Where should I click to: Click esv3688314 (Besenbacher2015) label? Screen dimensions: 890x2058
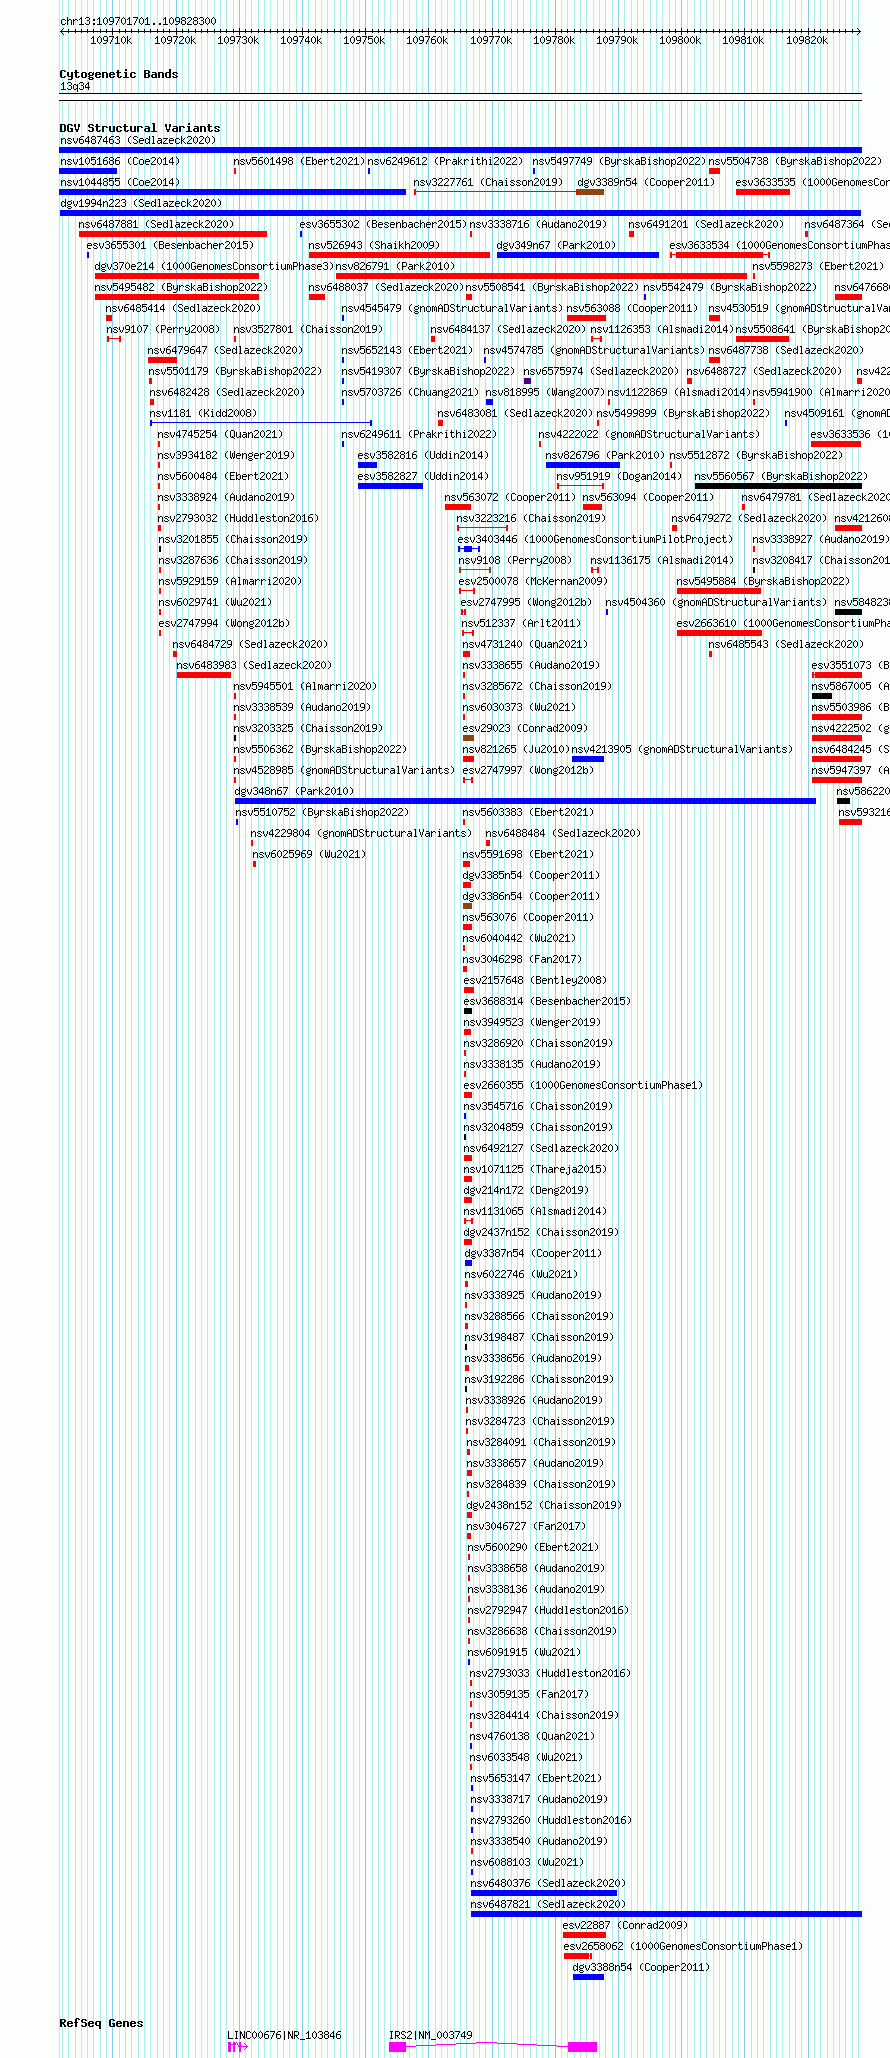(546, 1001)
